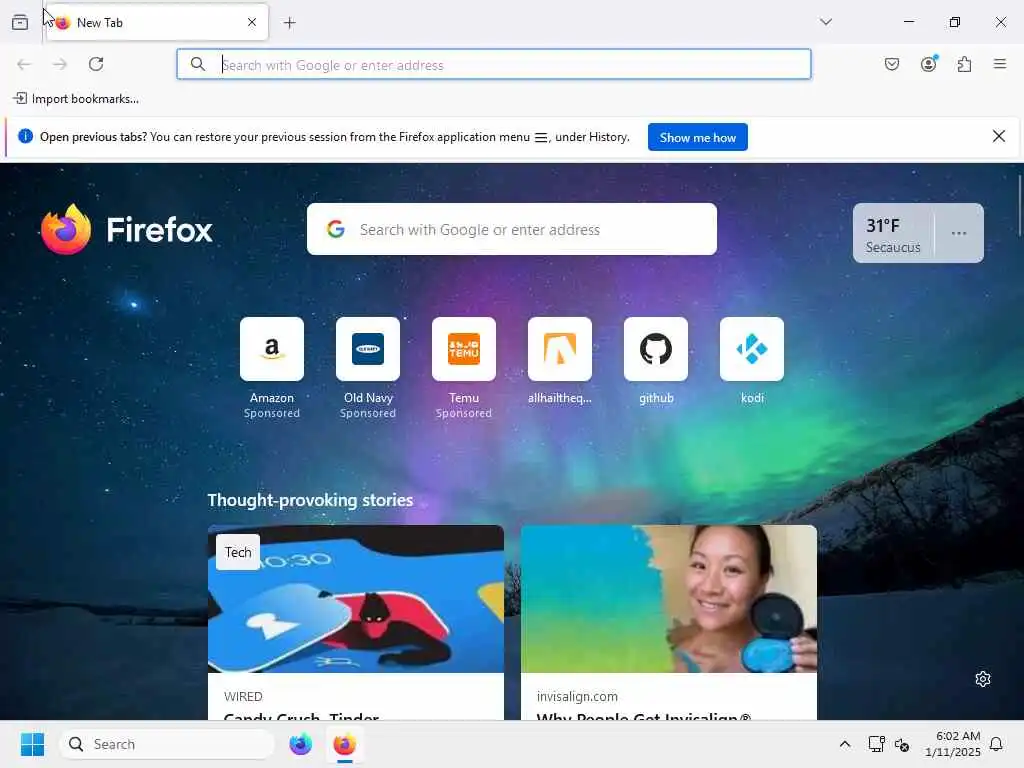Image resolution: width=1024 pixels, height=768 pixels.
Task: Select the New Tab tab
Action: (x=157, y=22)
